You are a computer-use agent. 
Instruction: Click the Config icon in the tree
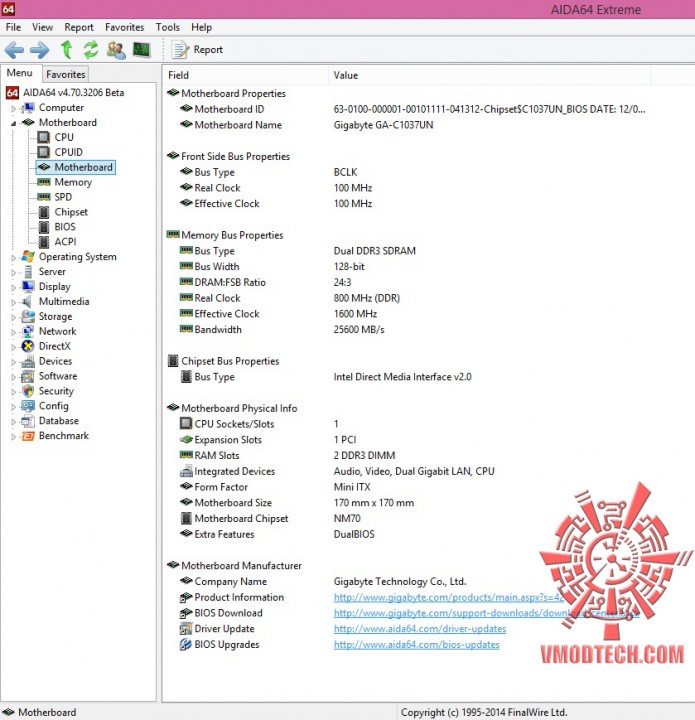[x=28, y=406]
